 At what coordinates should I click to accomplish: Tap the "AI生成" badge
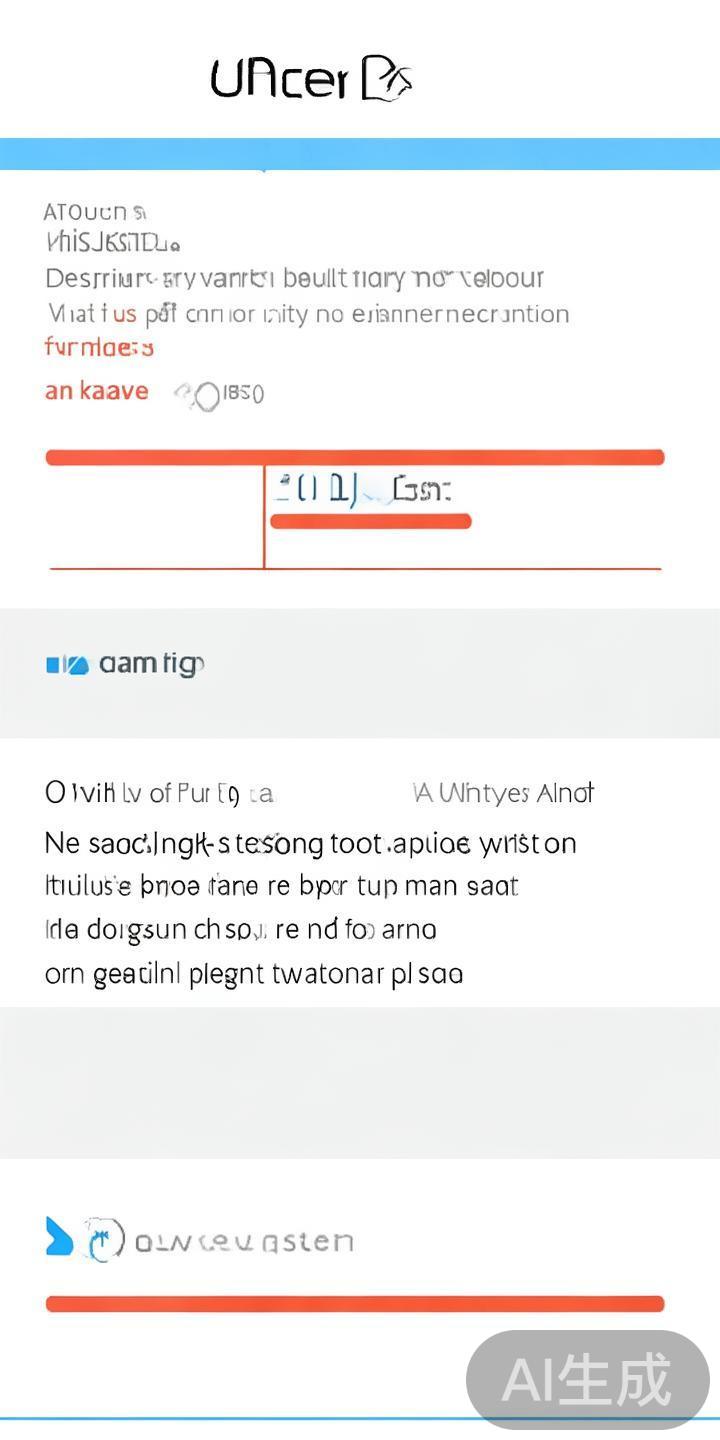(x=587, y=1380)
